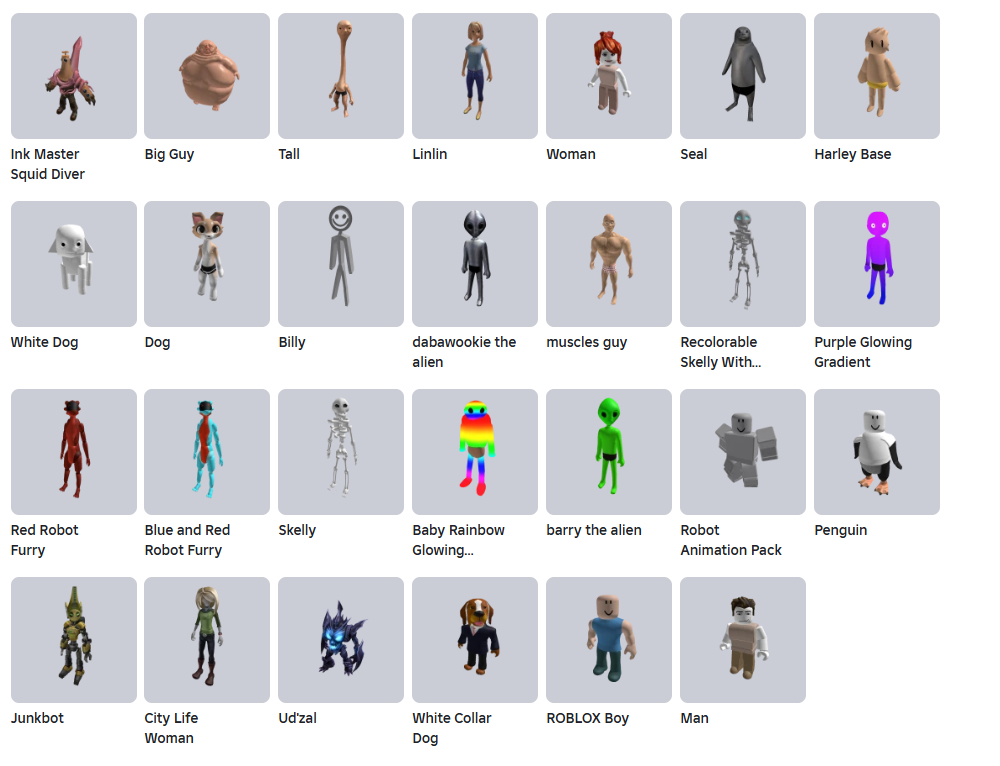Open the Ud'zal character thumbnail
Image resolution: width=1000 pixels, height=766 pixels.
coord(341,640)
